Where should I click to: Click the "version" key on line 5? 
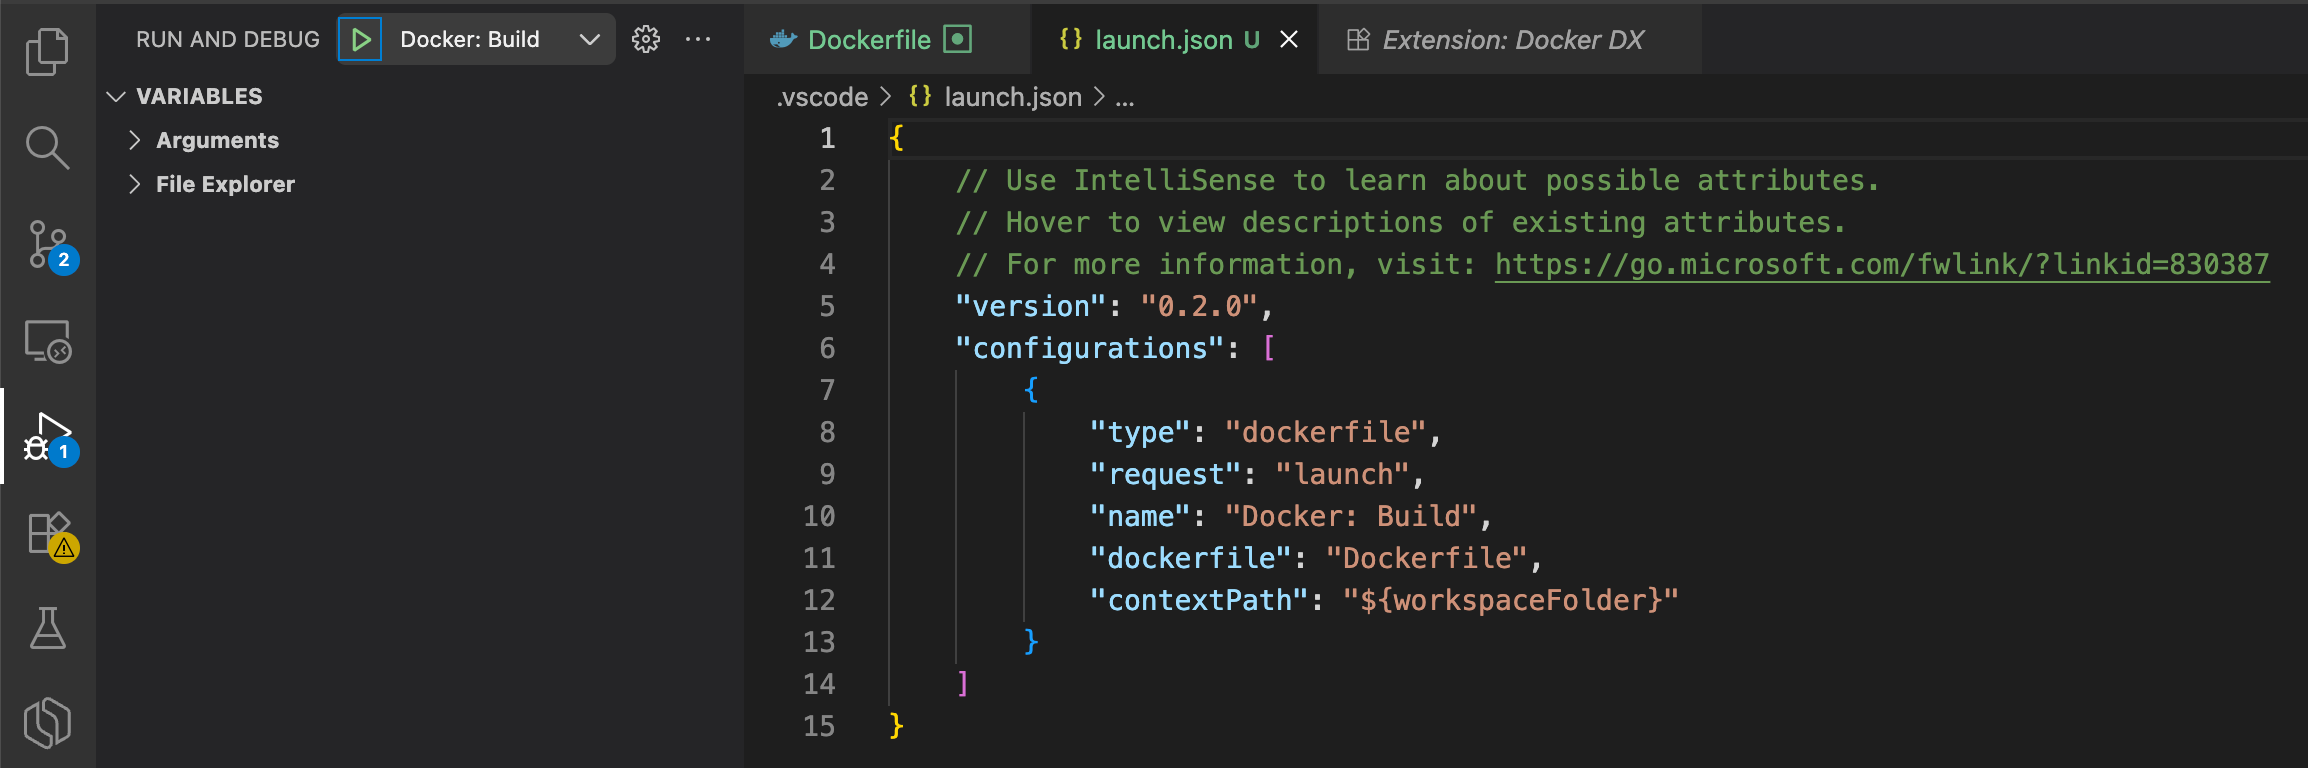tap(1031, 306)
